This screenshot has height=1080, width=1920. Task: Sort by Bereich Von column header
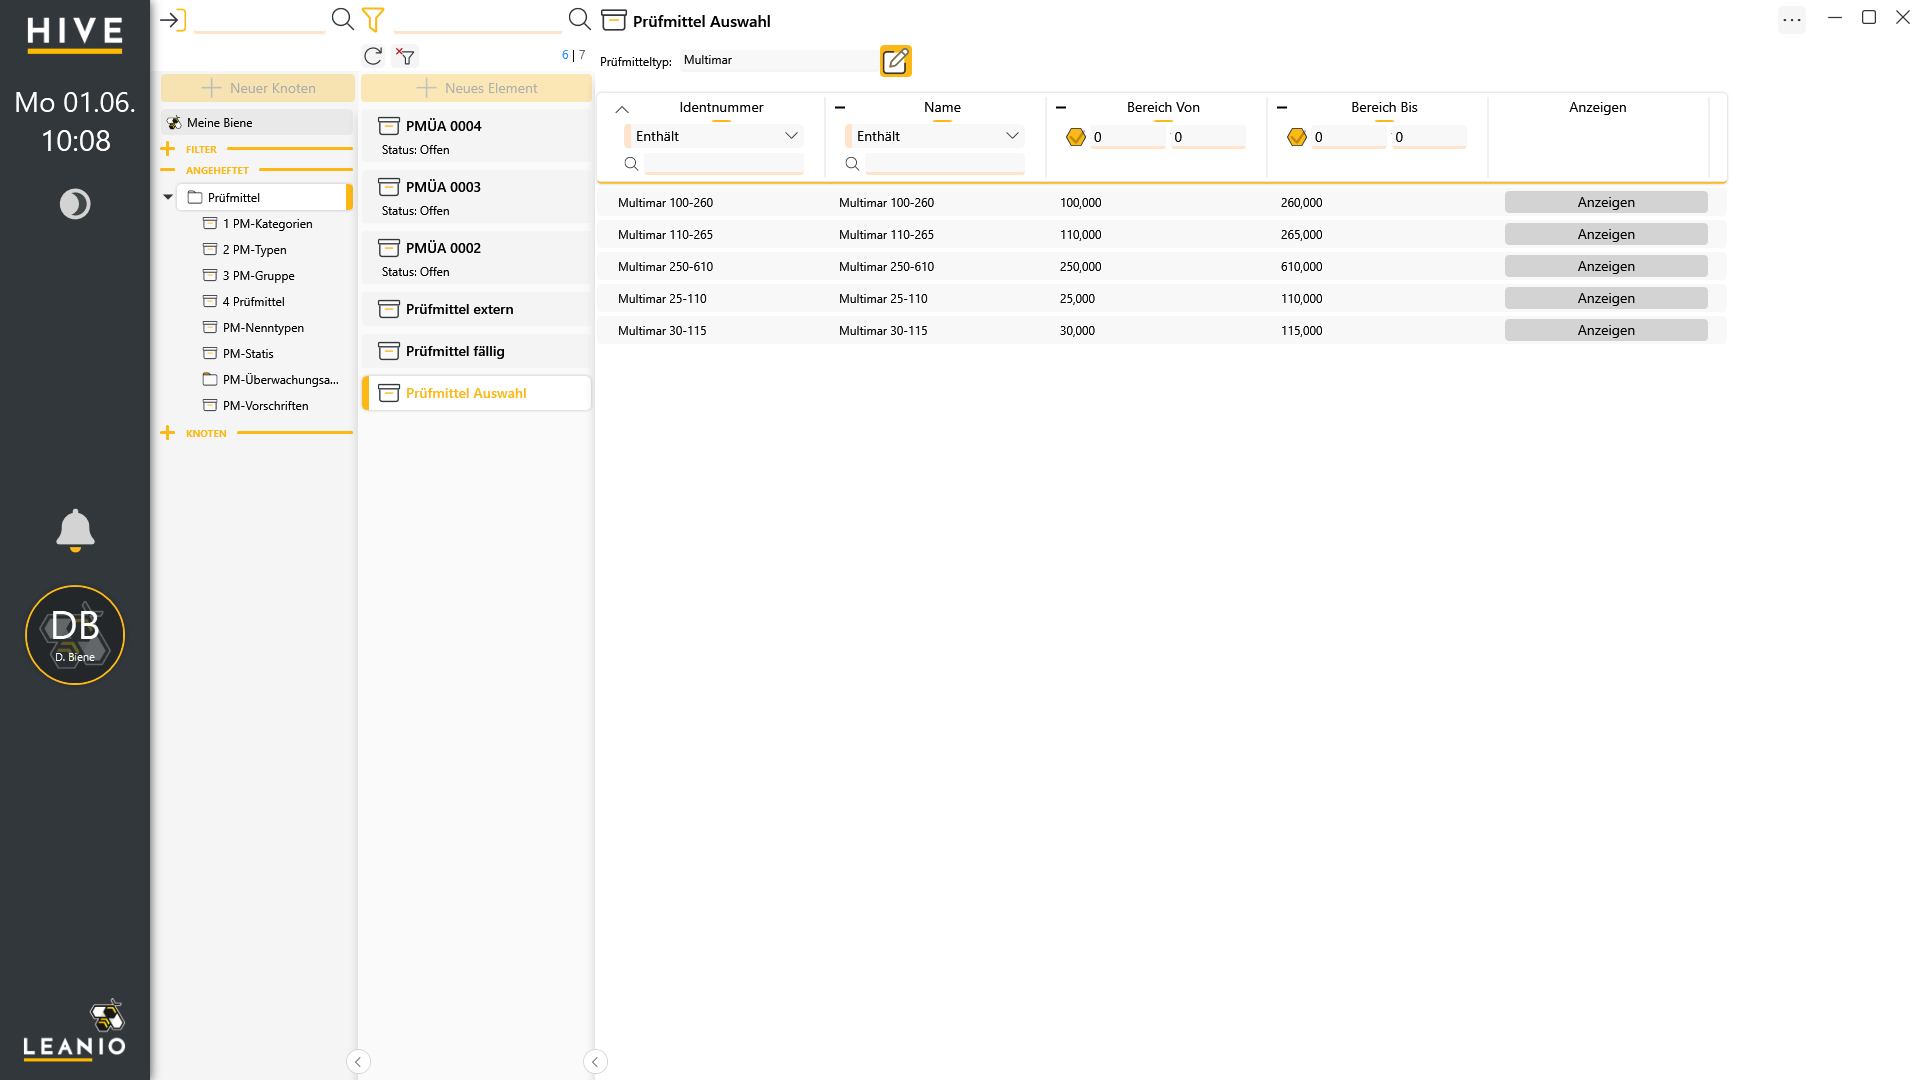tap(1162, 107)
